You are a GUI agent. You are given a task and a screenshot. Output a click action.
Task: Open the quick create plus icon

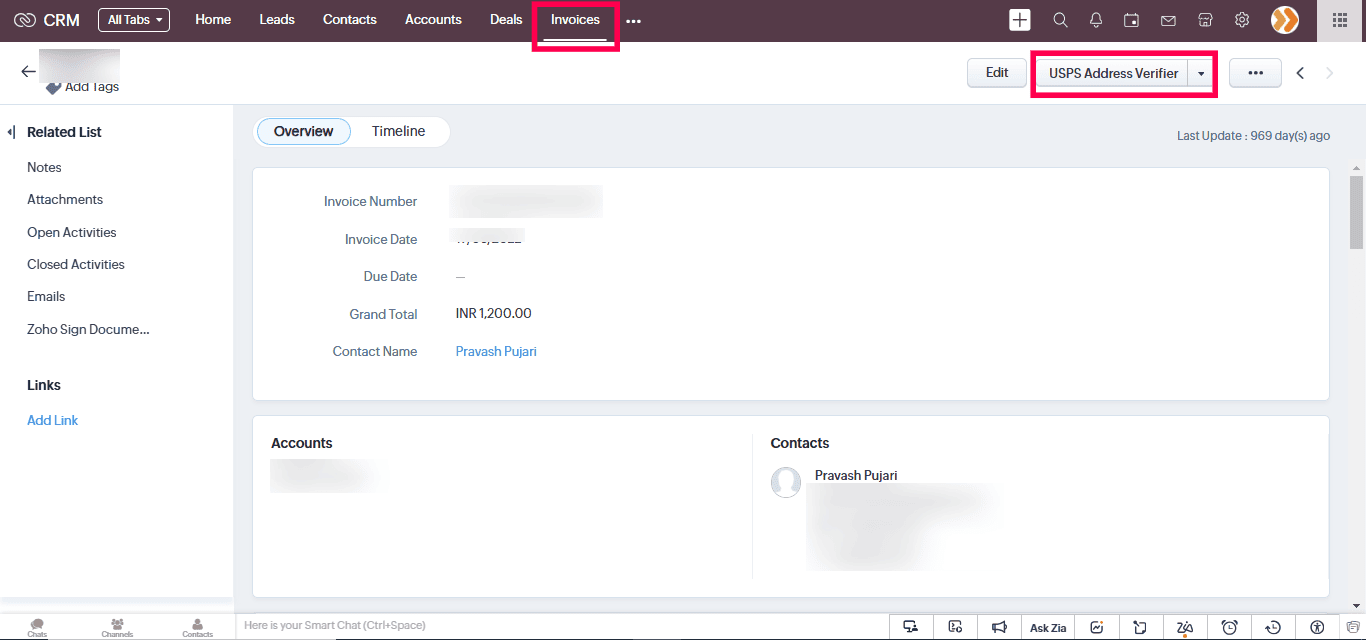[x=1020, y=20]
